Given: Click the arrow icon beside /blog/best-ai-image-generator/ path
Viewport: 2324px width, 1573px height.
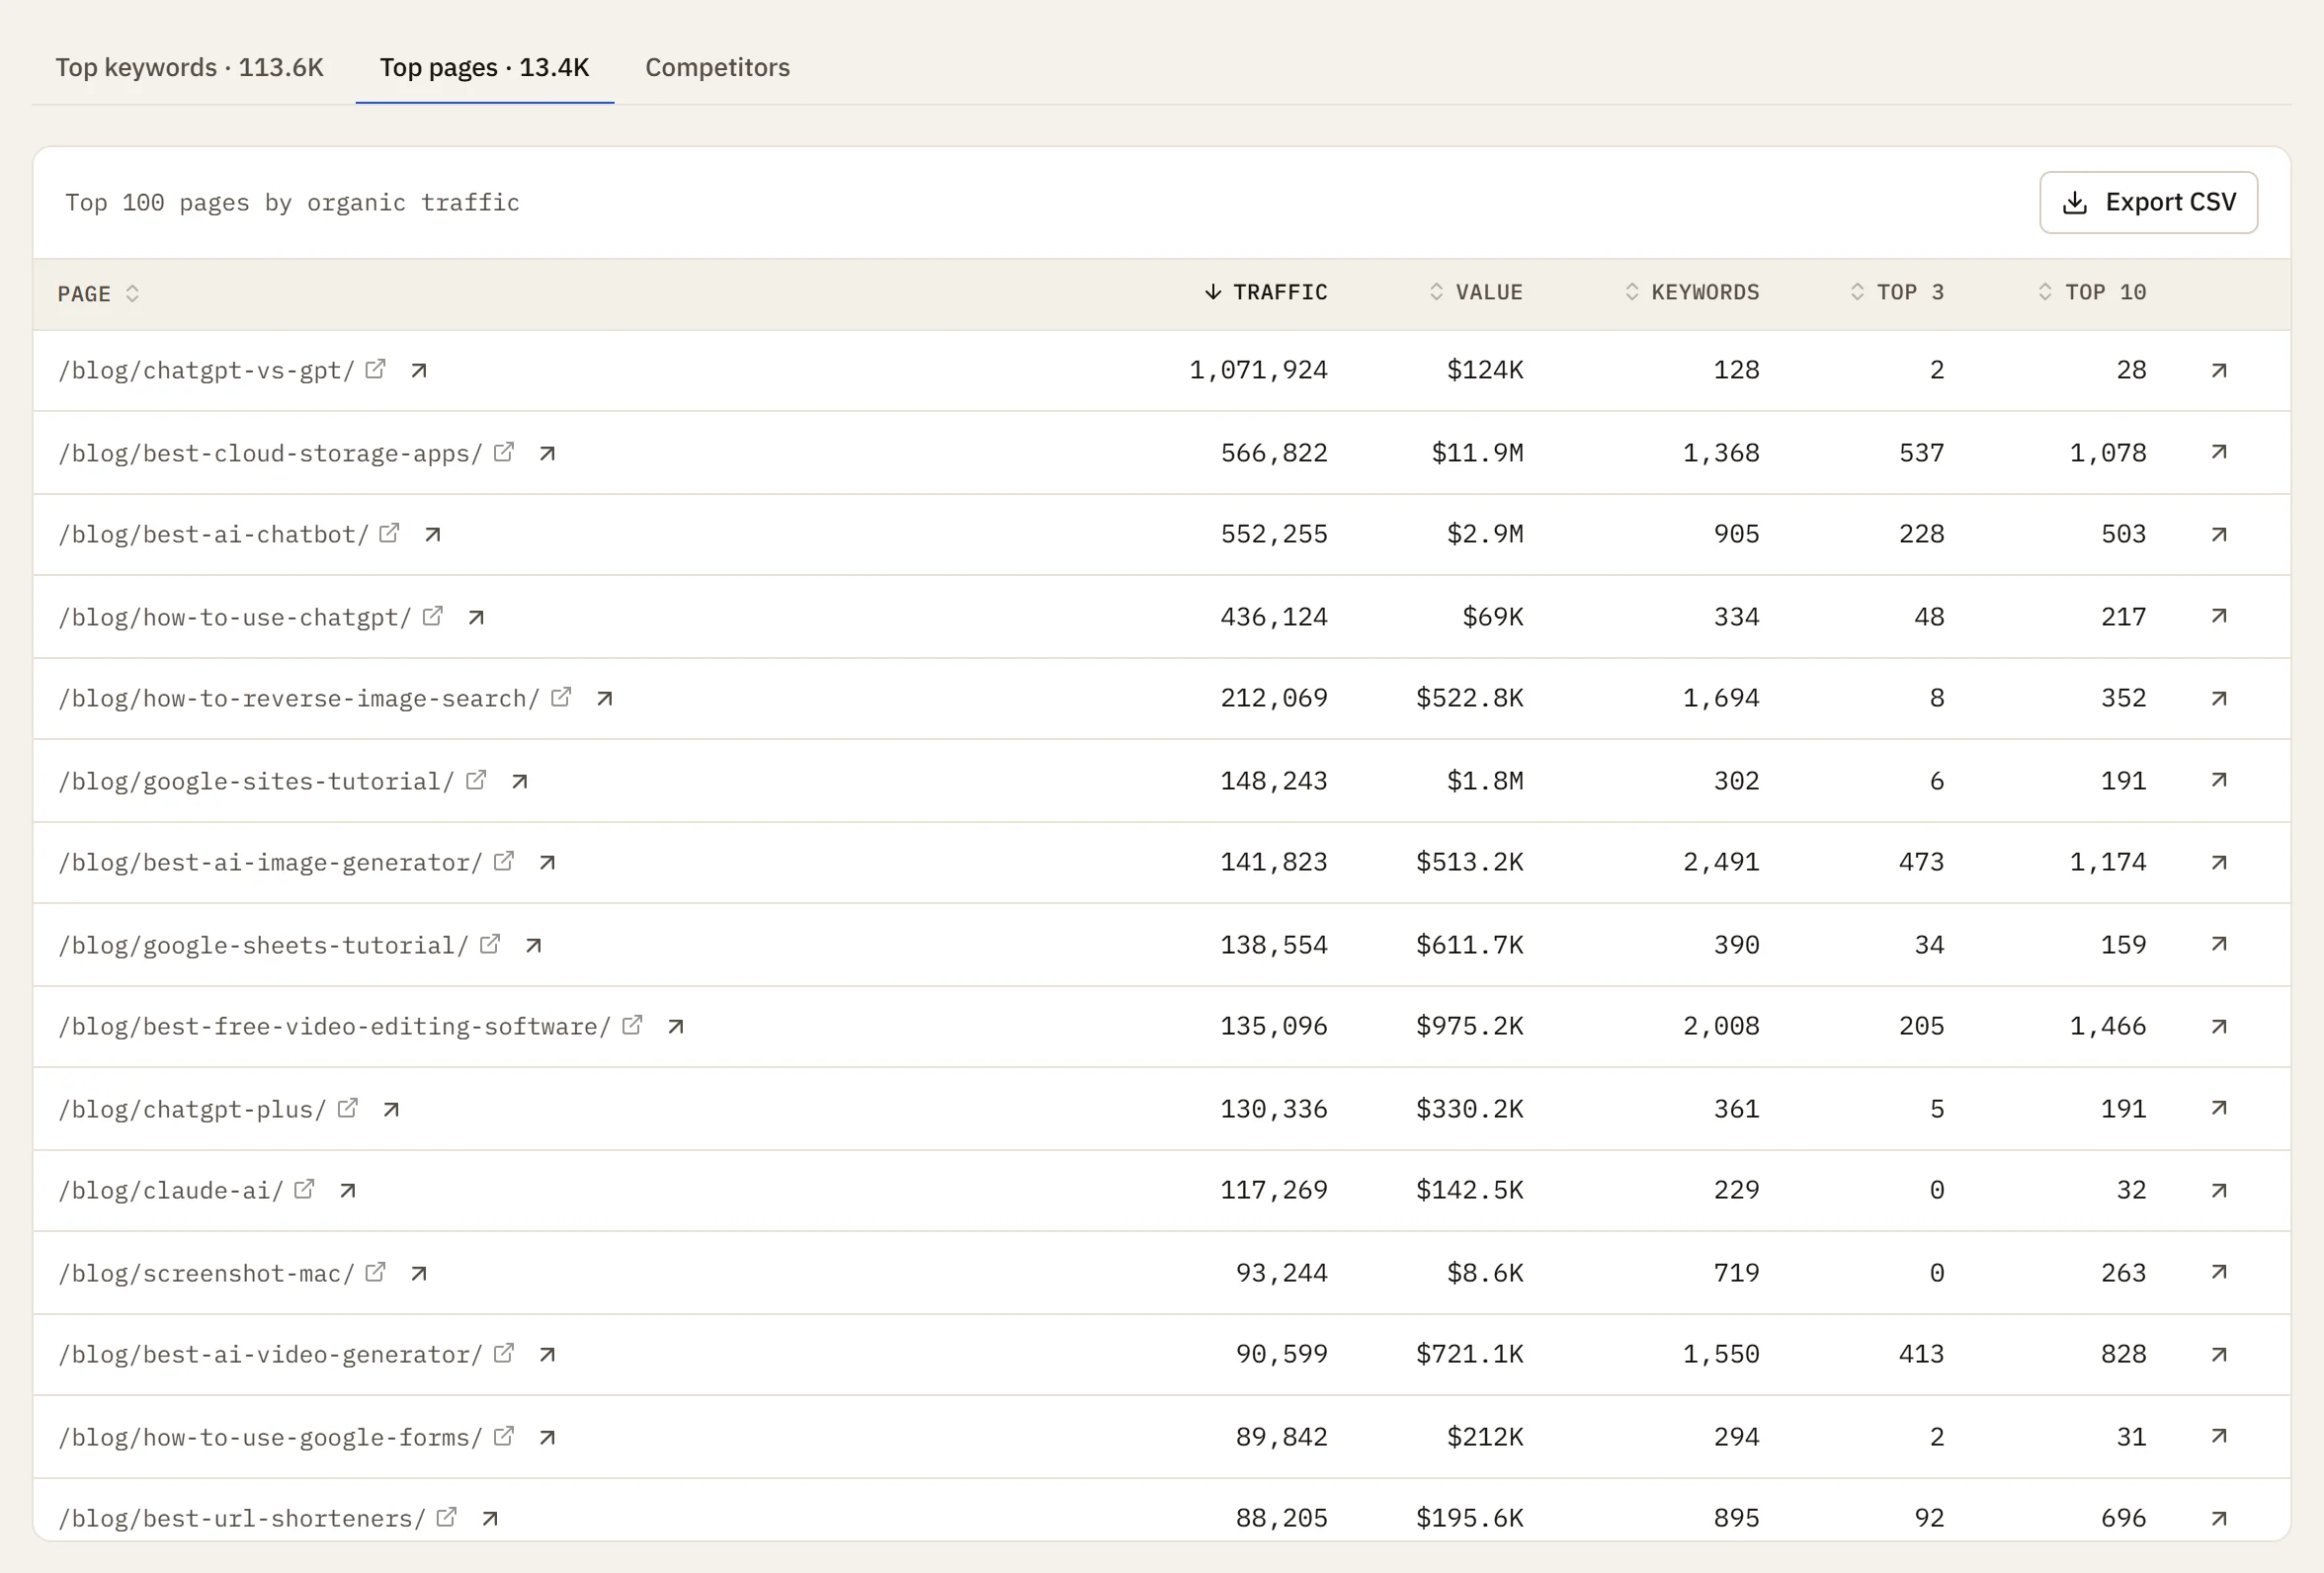Looking at the screenshot, I should coord(547,863).
